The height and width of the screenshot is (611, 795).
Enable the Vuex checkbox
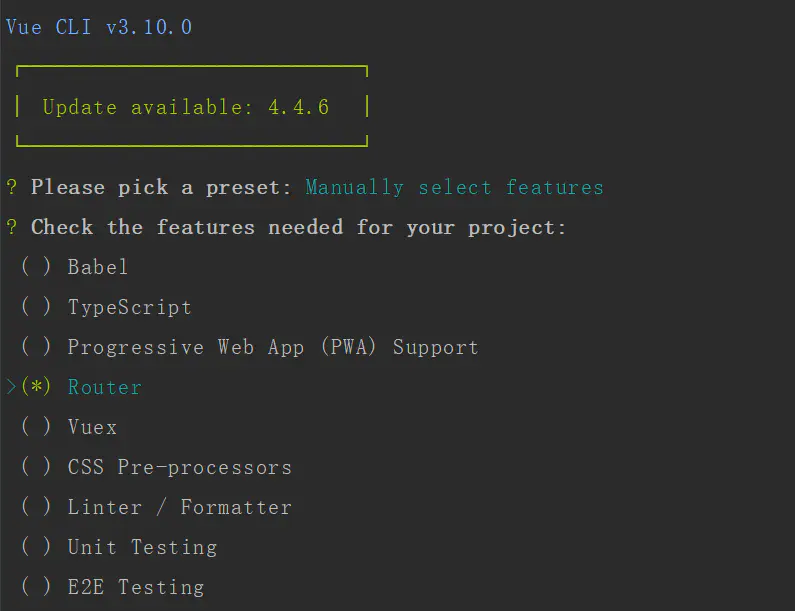[36, 427]
